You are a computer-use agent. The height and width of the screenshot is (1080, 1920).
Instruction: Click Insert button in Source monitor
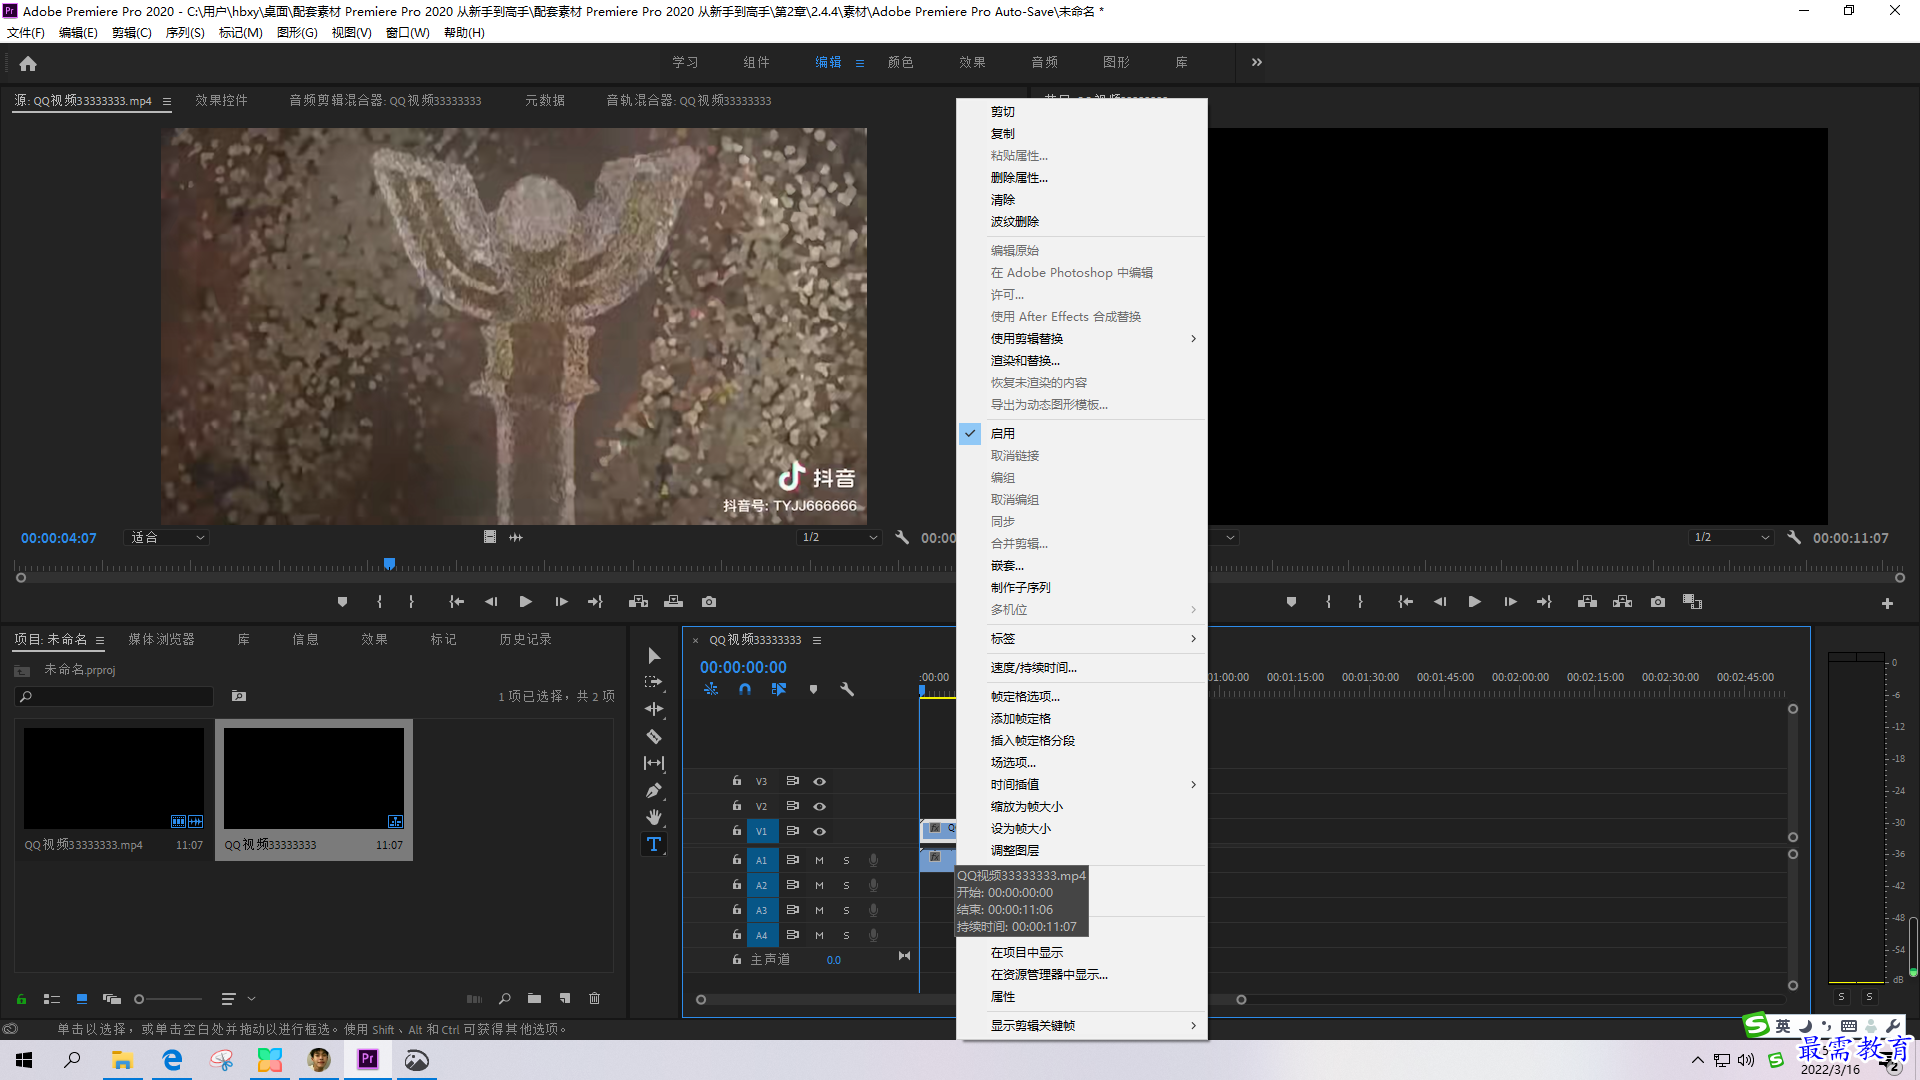click(638, 602)
